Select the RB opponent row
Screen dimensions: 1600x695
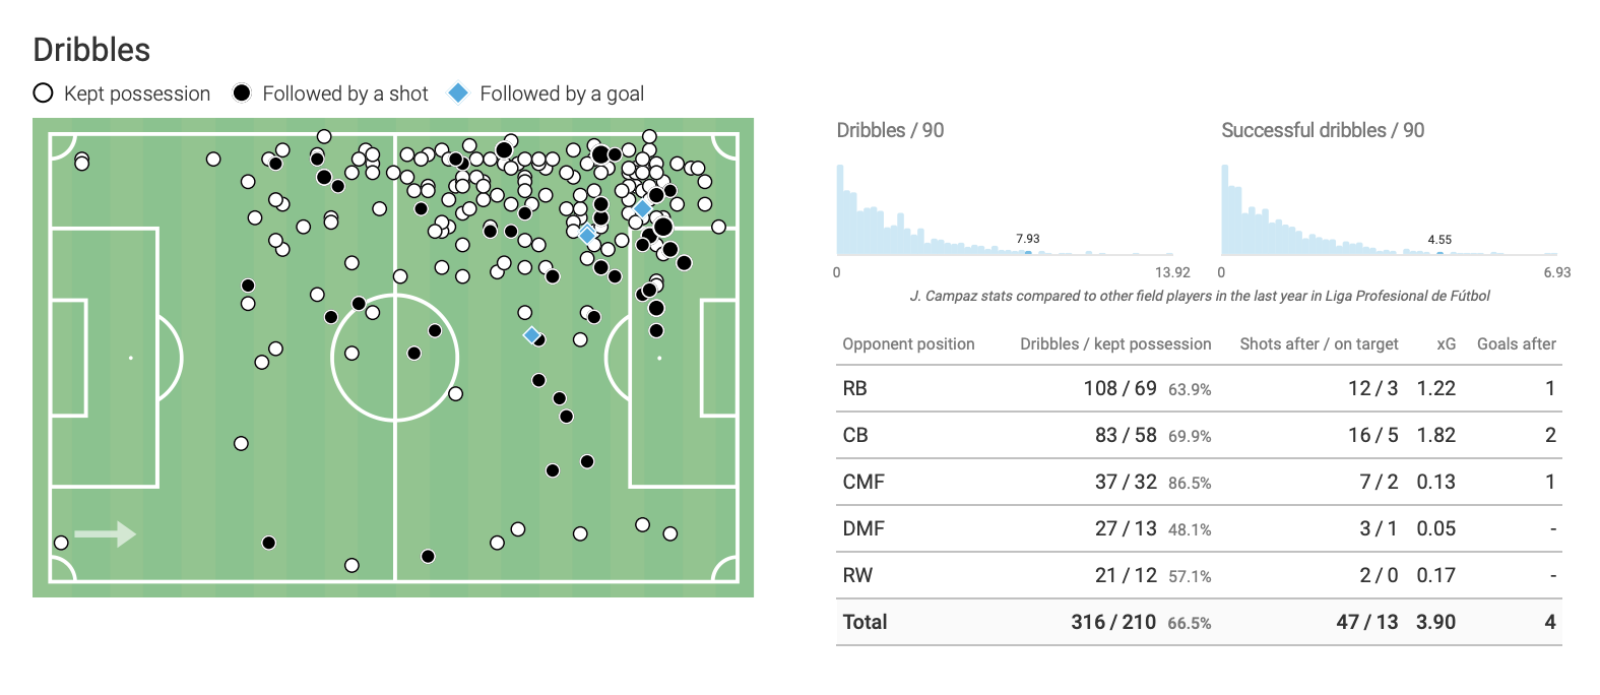click(x=1199, y=388)
